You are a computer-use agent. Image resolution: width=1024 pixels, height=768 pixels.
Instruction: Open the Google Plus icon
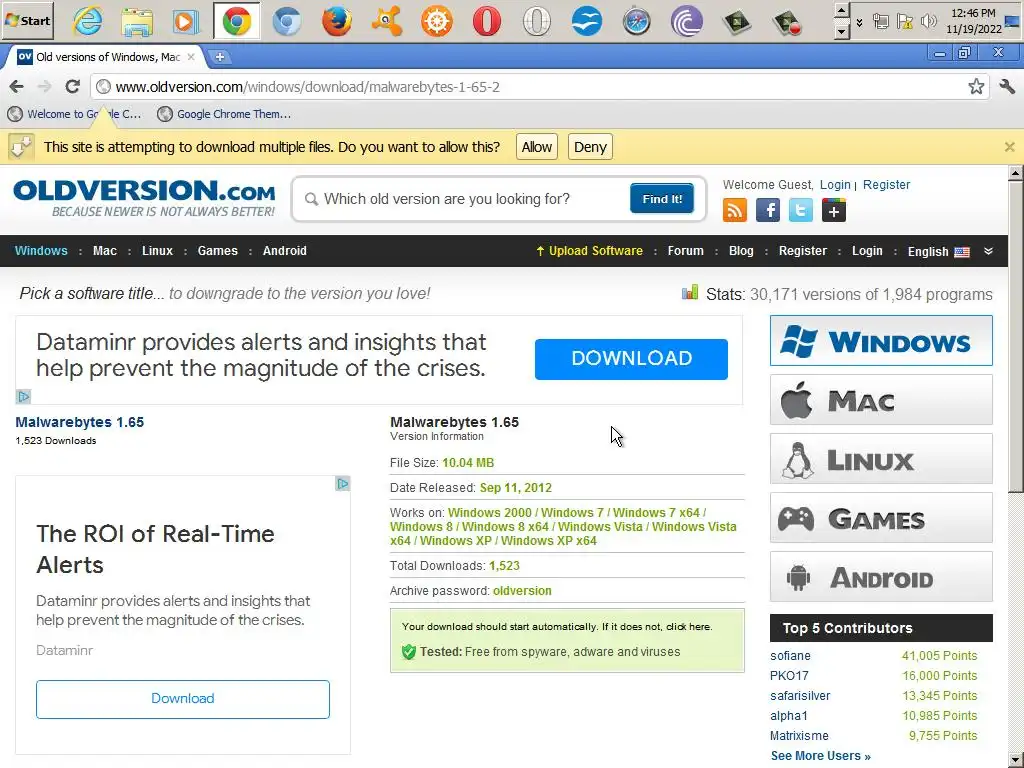pos(833,210)
